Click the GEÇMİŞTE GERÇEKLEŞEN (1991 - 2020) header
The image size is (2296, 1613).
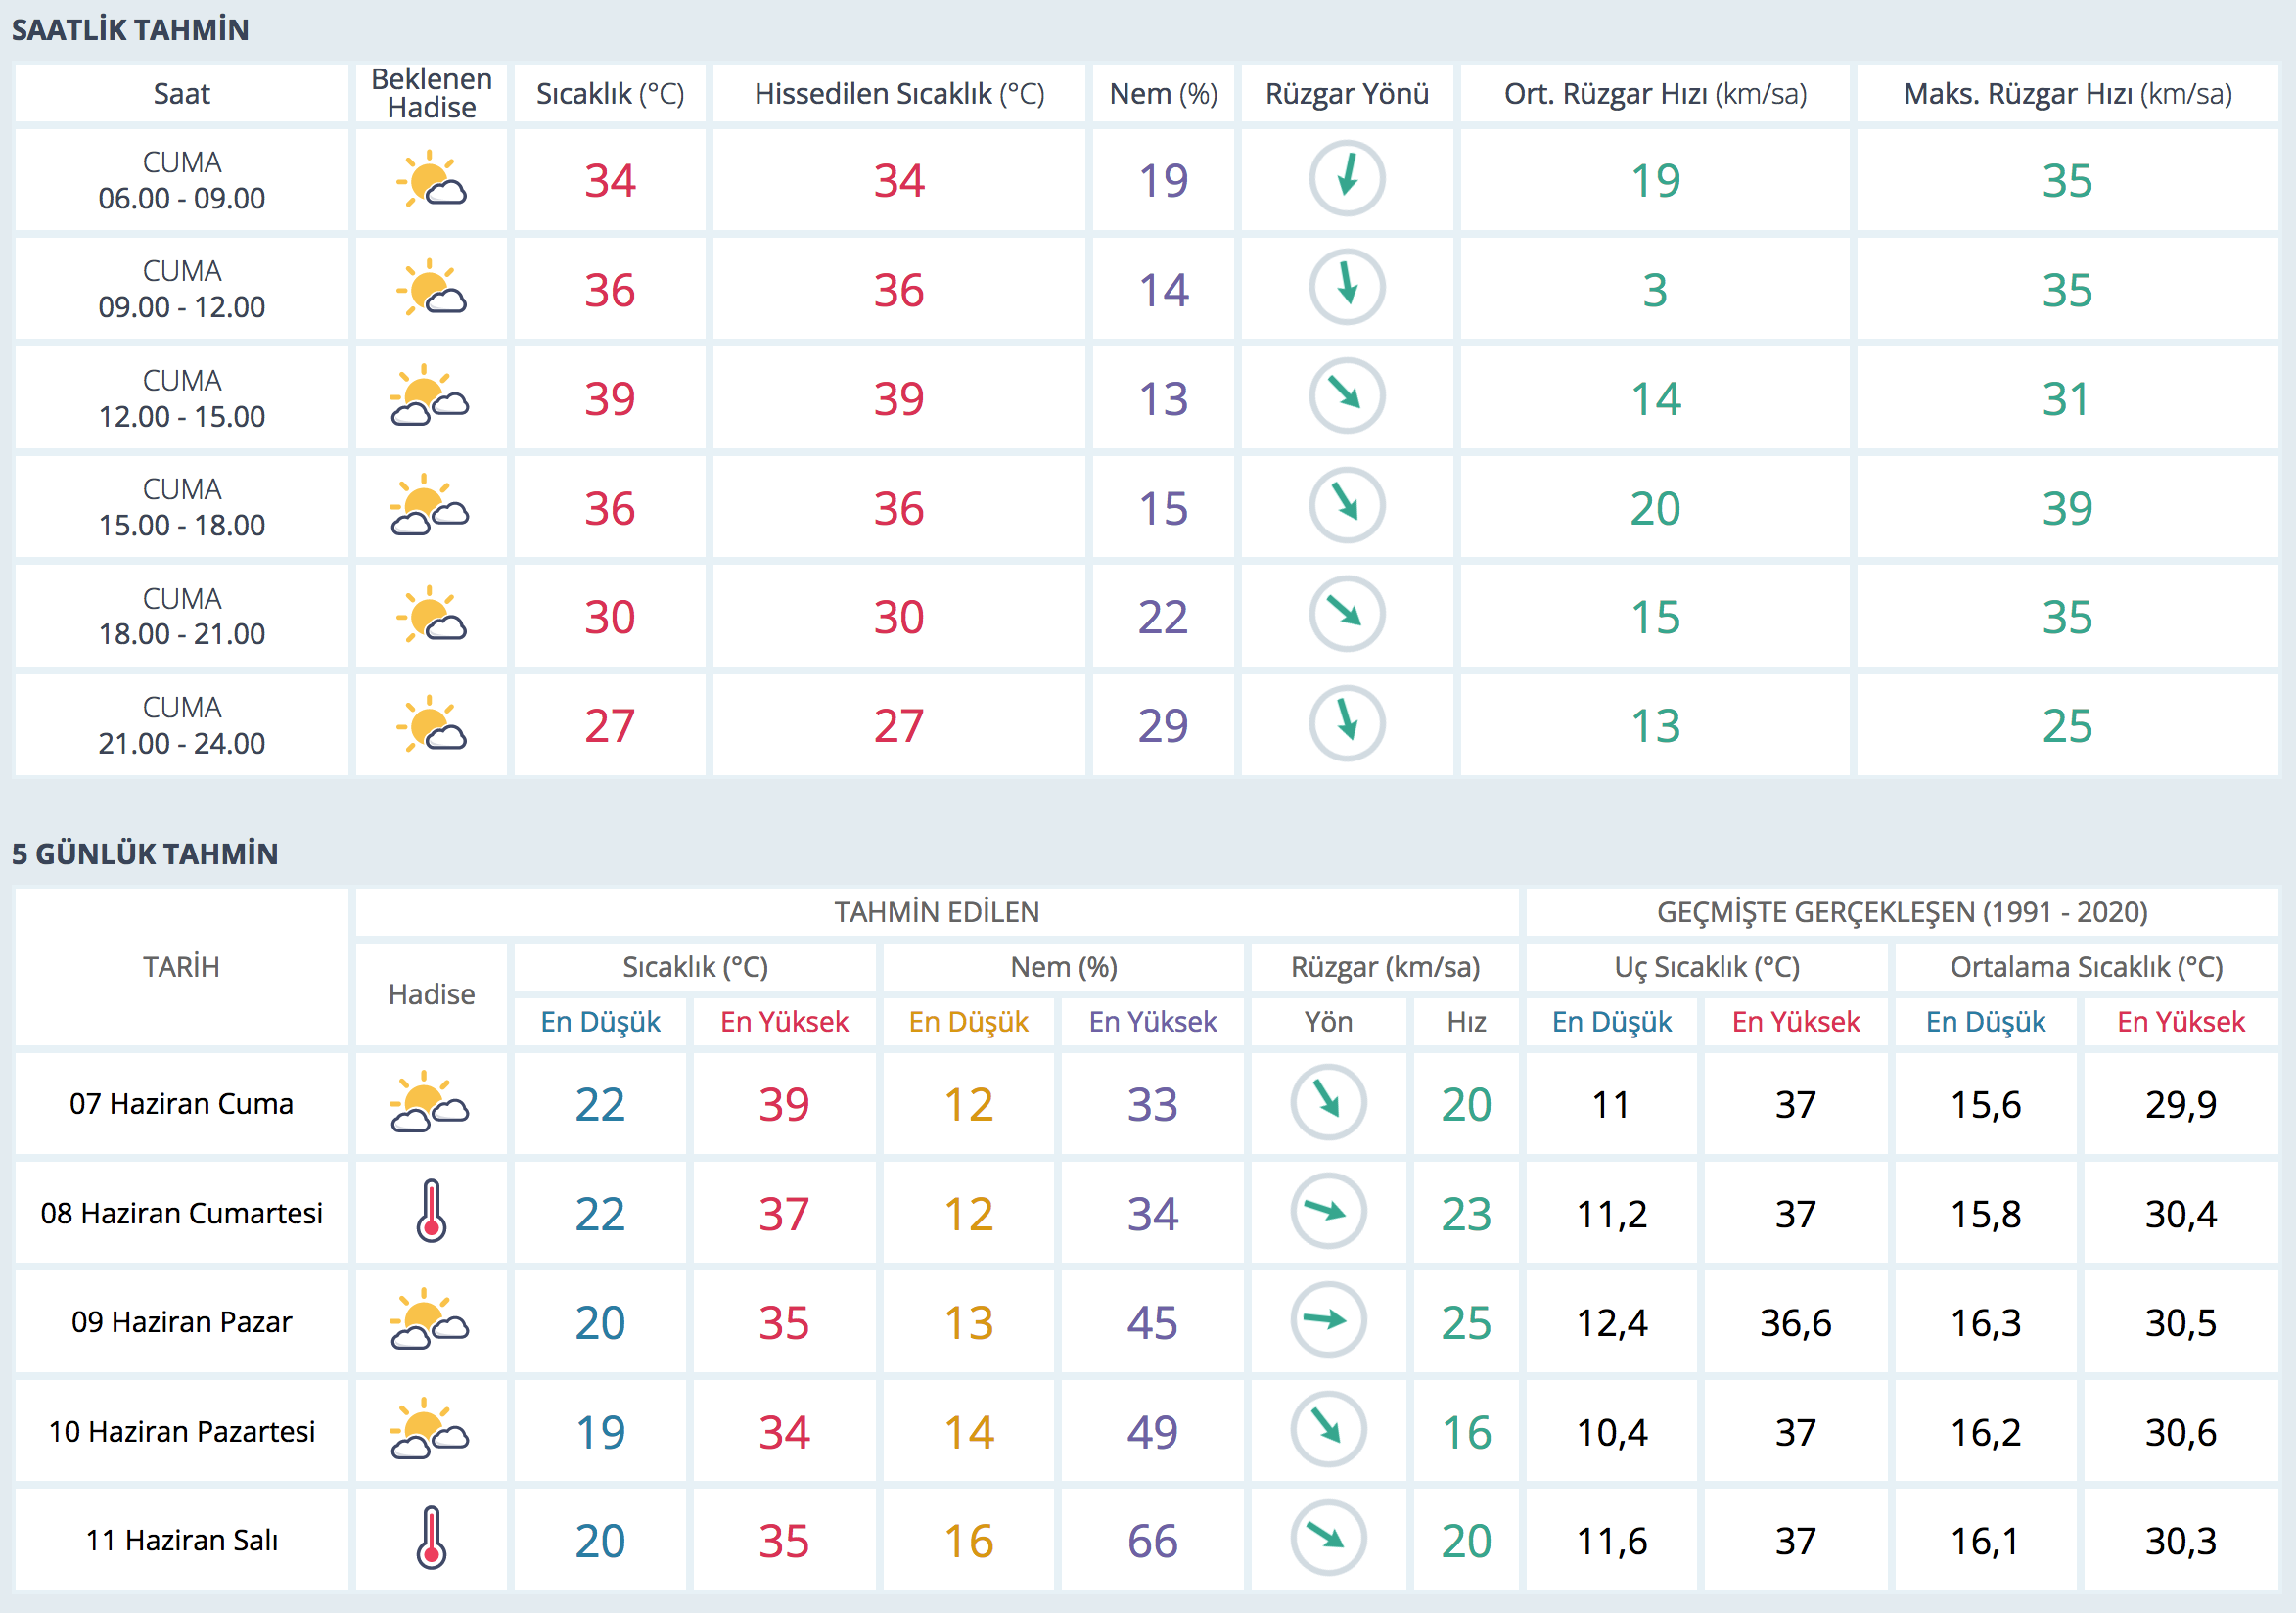click(1901, 912)
